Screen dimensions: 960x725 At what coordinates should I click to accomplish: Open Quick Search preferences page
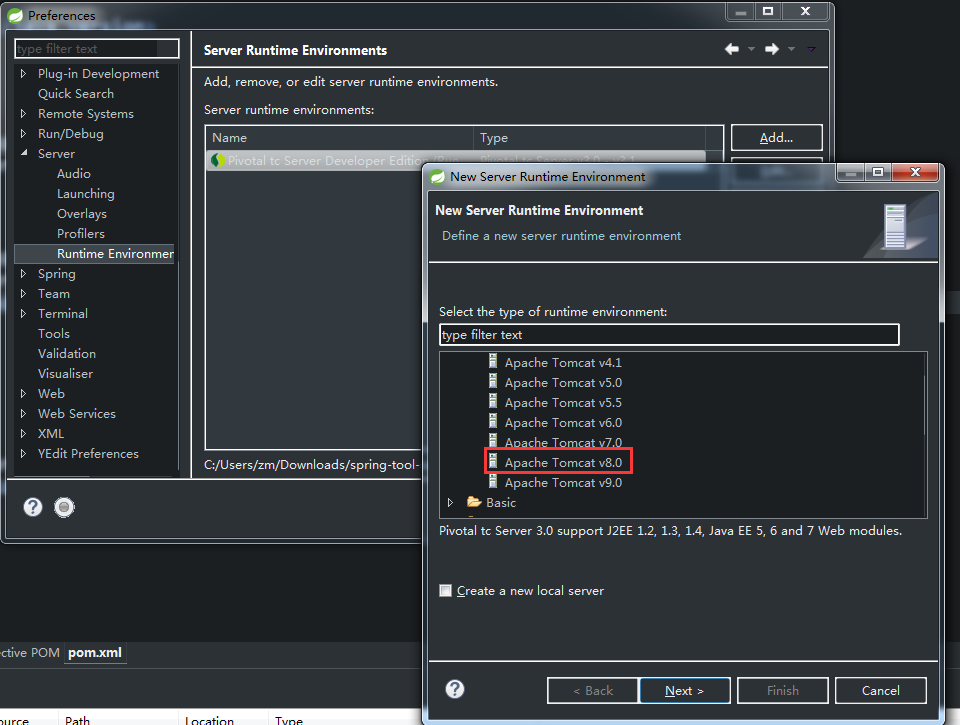point(76,94)
